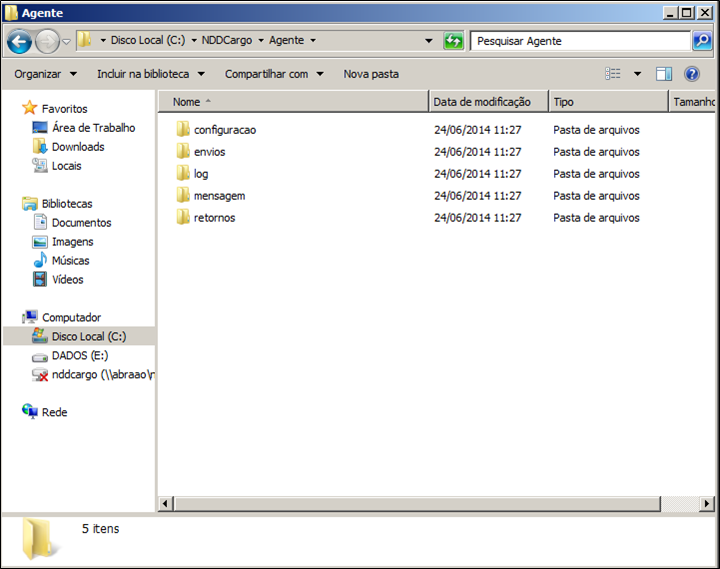Sort by the Data de modificação column header
Screen dimensions: 720x569
[489, 101]
